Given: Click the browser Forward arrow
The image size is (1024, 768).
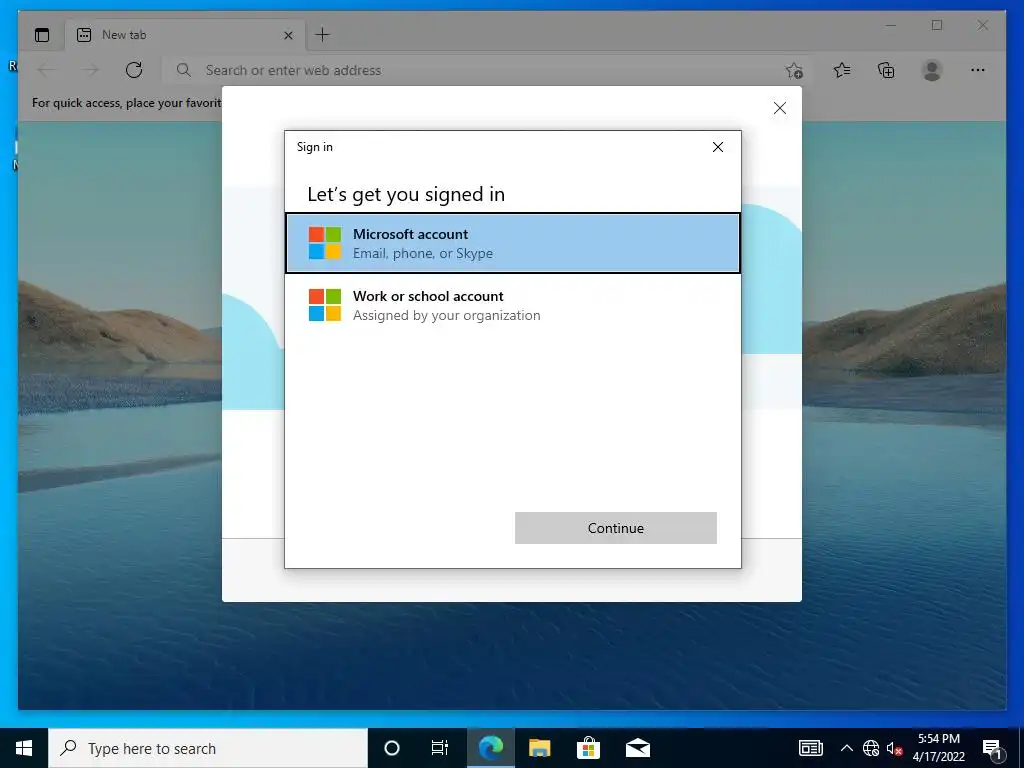Looking at the screenshot, I should coord(90,70).
